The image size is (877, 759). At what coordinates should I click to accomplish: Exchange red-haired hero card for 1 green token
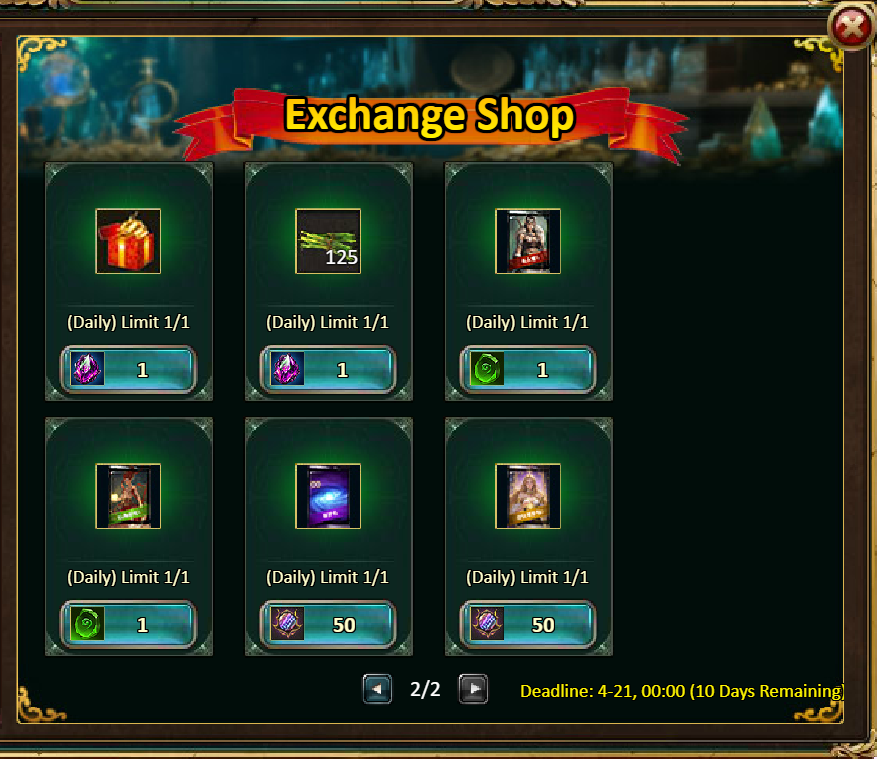pyautogui.click(x=128, y=624)
